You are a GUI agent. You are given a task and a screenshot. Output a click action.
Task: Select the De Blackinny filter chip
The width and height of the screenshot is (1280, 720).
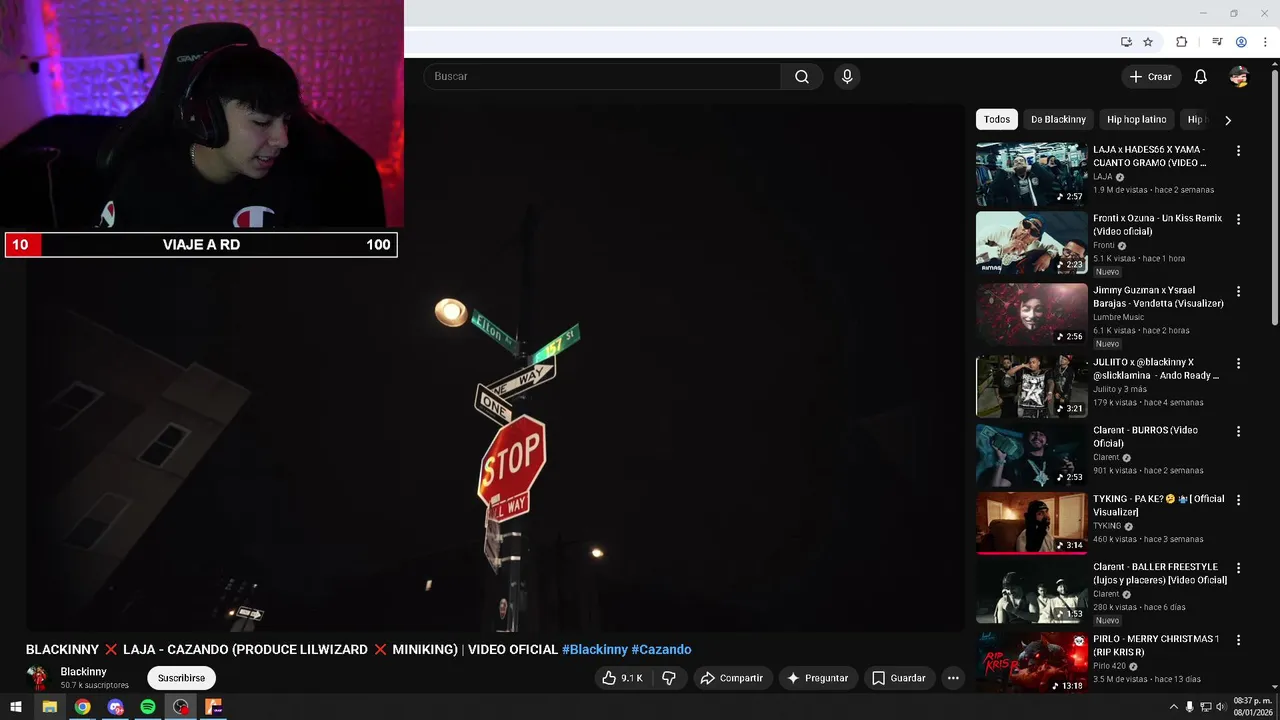(1058, 119)
